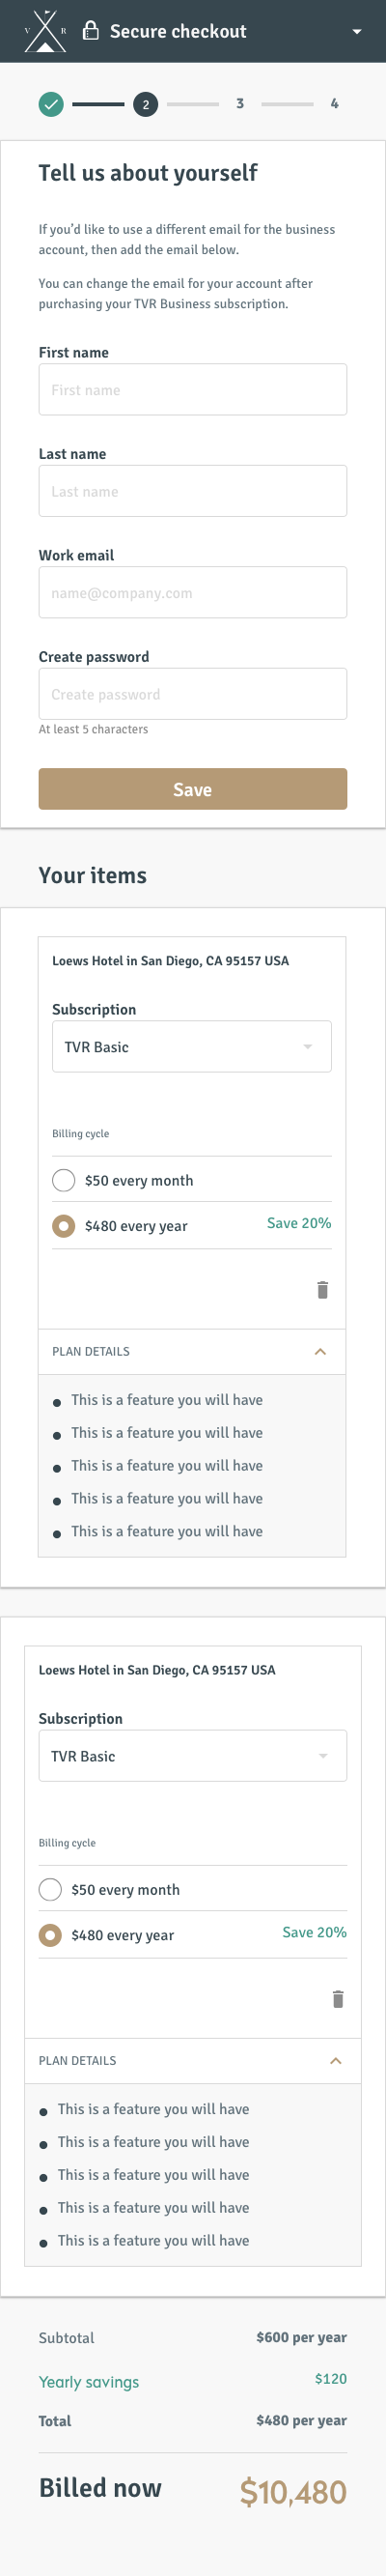The width and height of the screenshot is (386, 2576).
Task: Focus the Work email input
Action: pos(193,593)
